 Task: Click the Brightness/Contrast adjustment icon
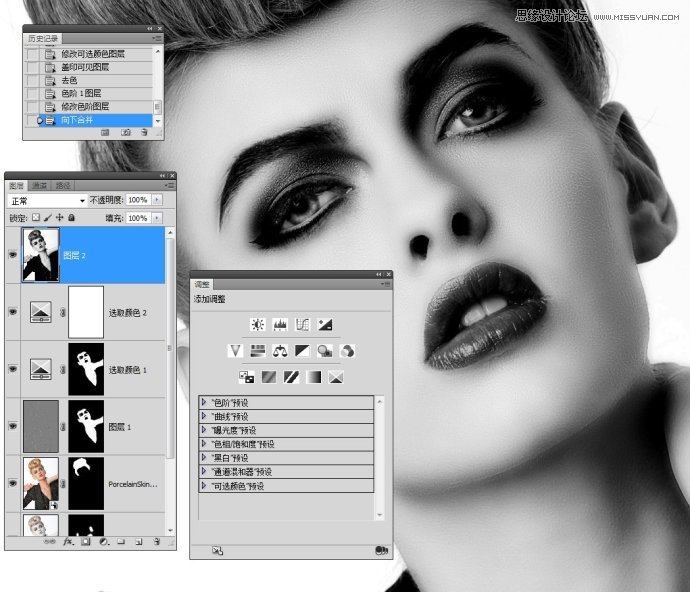point(257,325)
